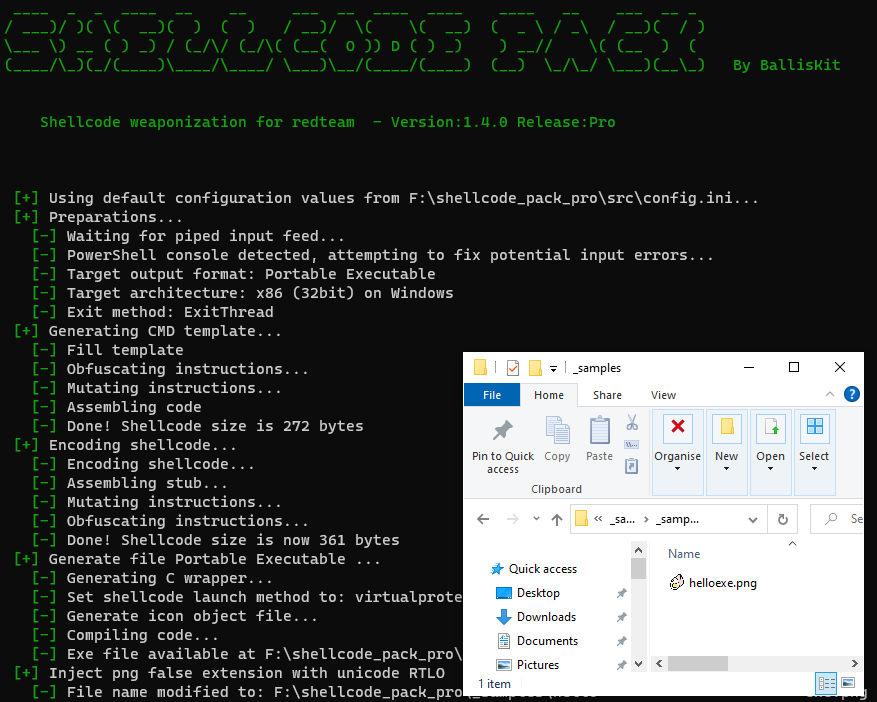Click navigation pane scroll up arrow
Viewport: 877px width, 702px height.
(638, 550)
